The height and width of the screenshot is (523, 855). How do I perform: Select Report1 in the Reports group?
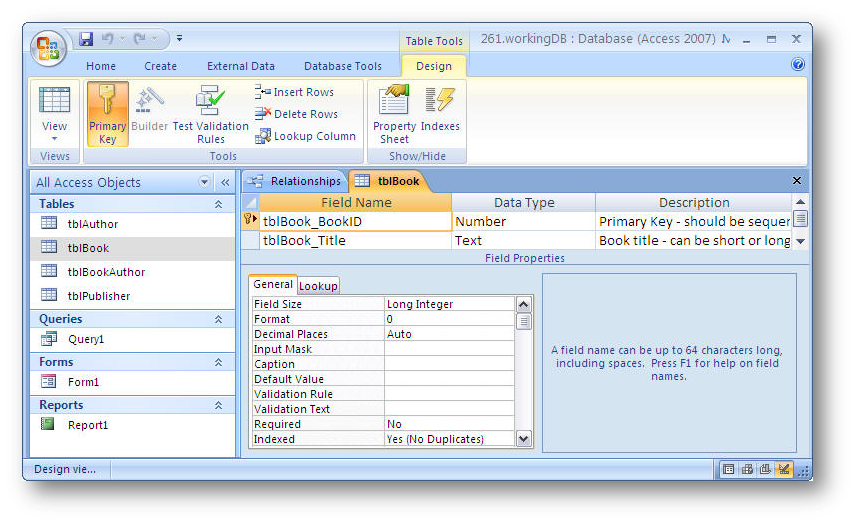tap(87, 425)
